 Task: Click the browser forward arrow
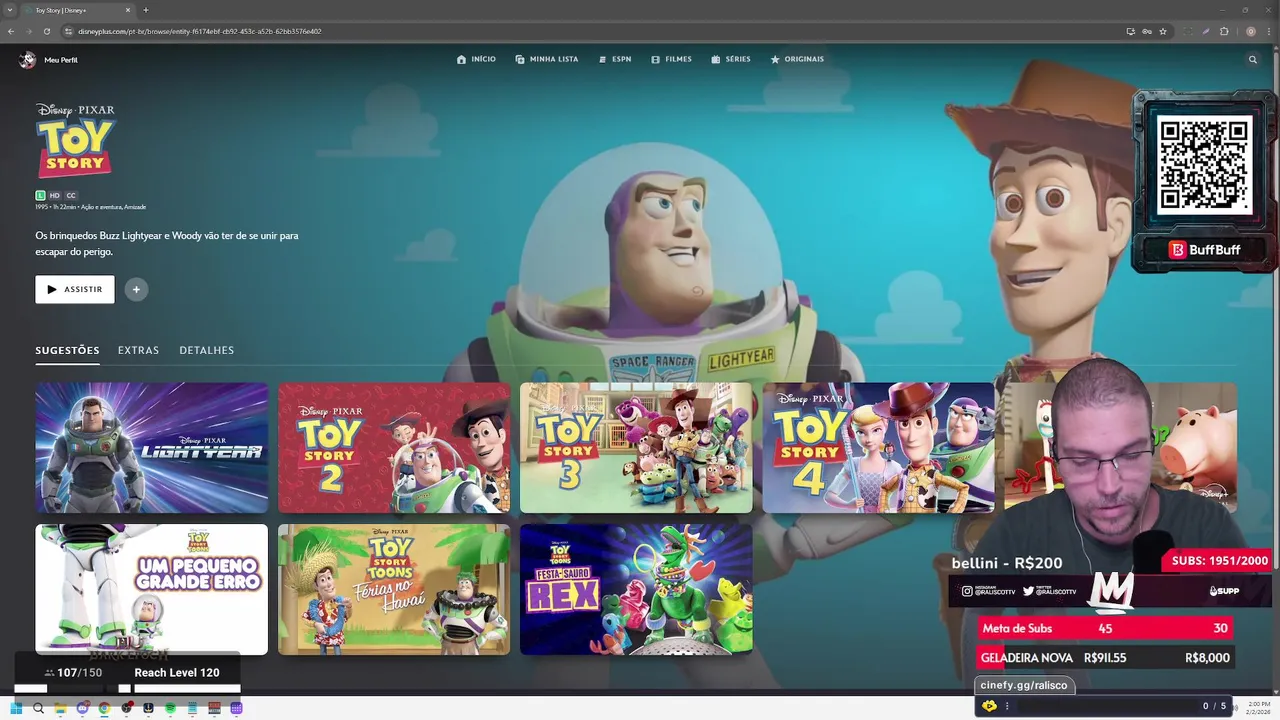point(28,31)
